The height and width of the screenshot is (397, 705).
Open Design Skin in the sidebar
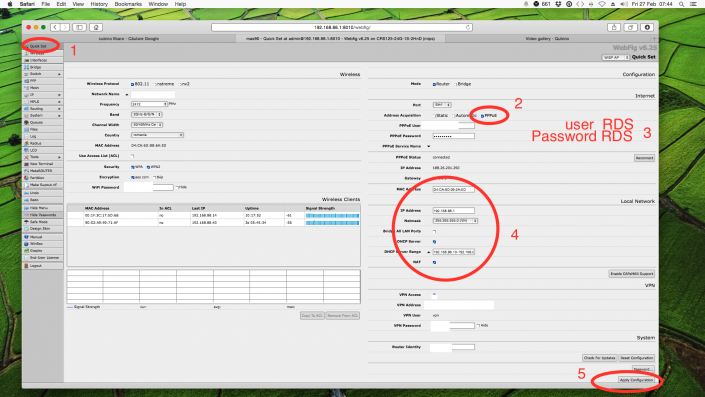coord(43,228)
